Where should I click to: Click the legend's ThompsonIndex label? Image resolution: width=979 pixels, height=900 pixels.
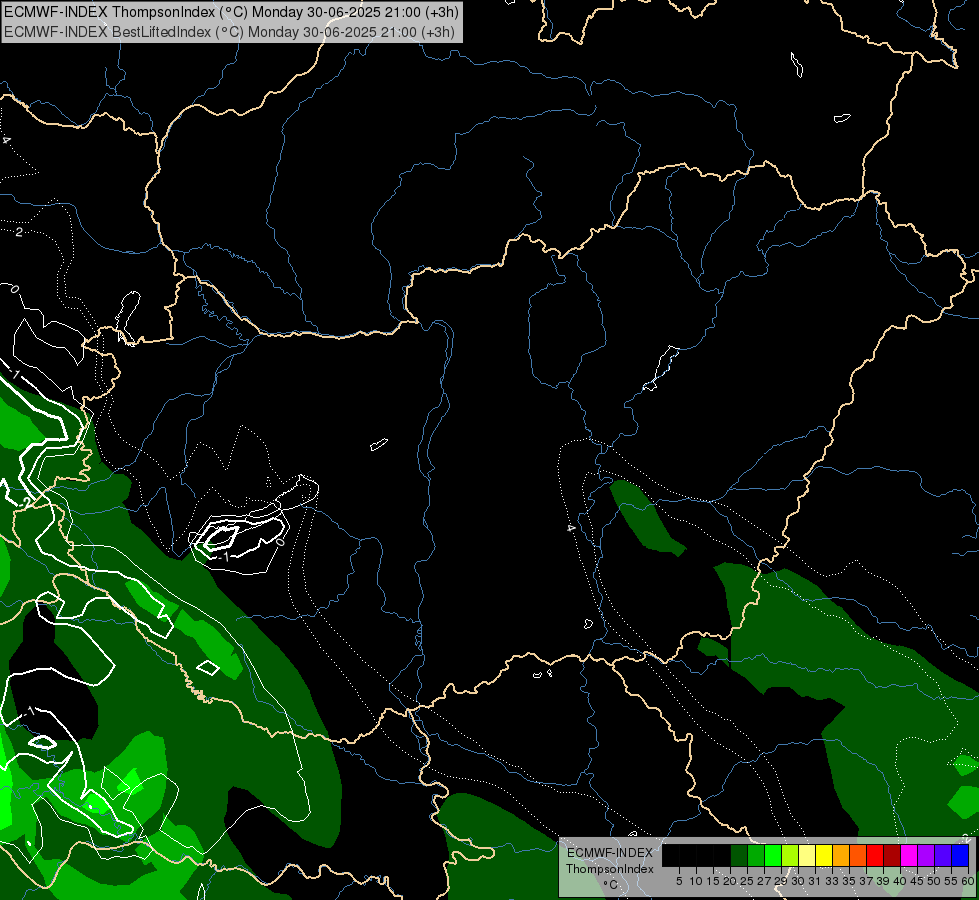point(610,869)
